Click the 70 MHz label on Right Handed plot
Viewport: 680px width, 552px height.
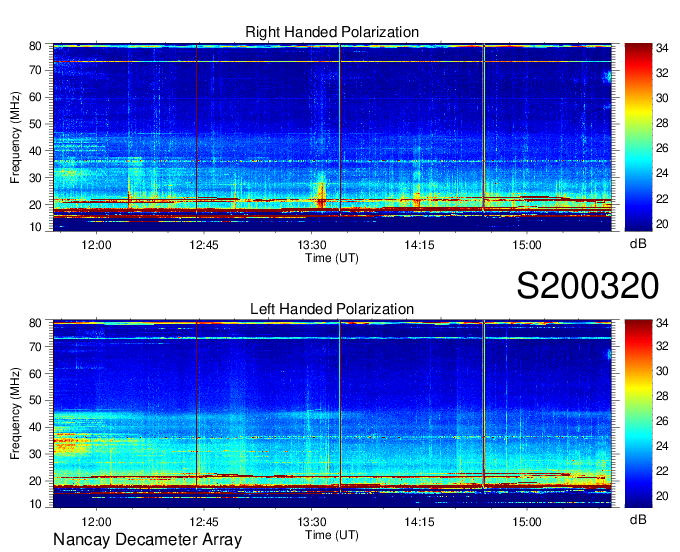click(35, 70)
